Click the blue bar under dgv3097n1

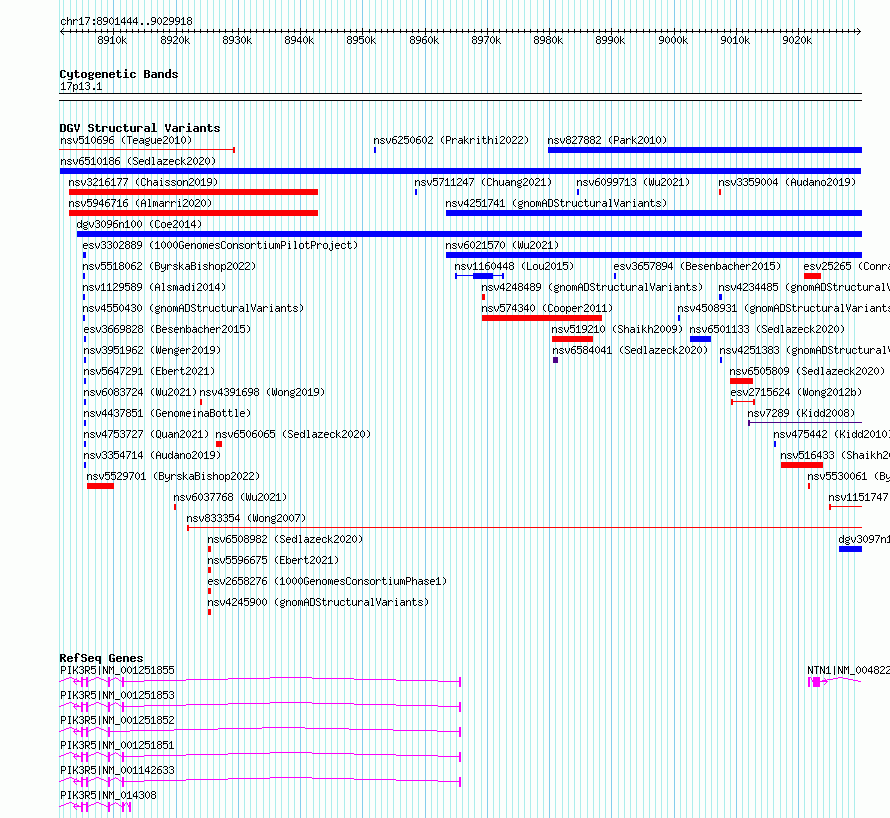(850, 549)
